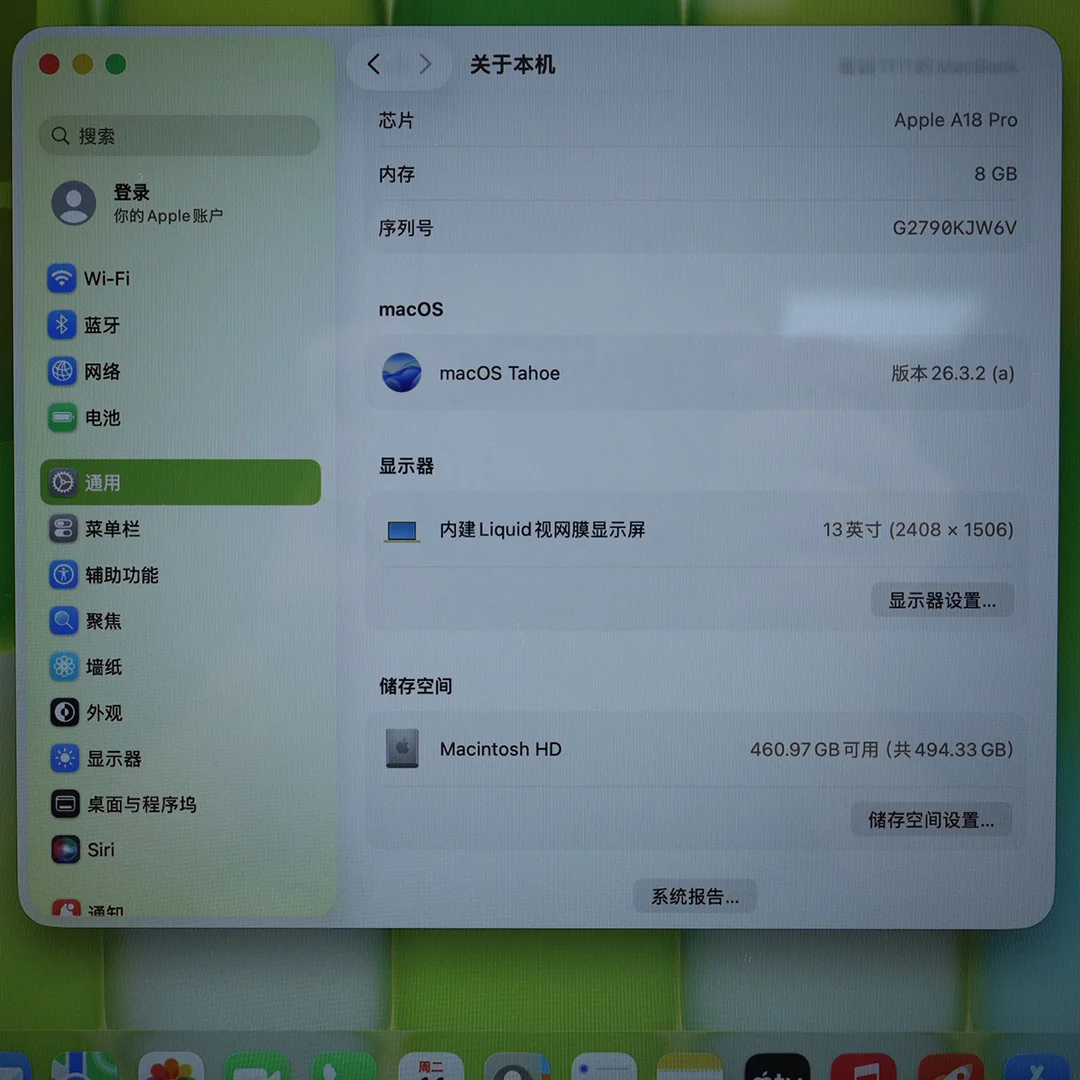Click the 内建 Liquid 视网膜显示屏 label
Viewport: 1080px width, 1080px height.
(543, 529)
